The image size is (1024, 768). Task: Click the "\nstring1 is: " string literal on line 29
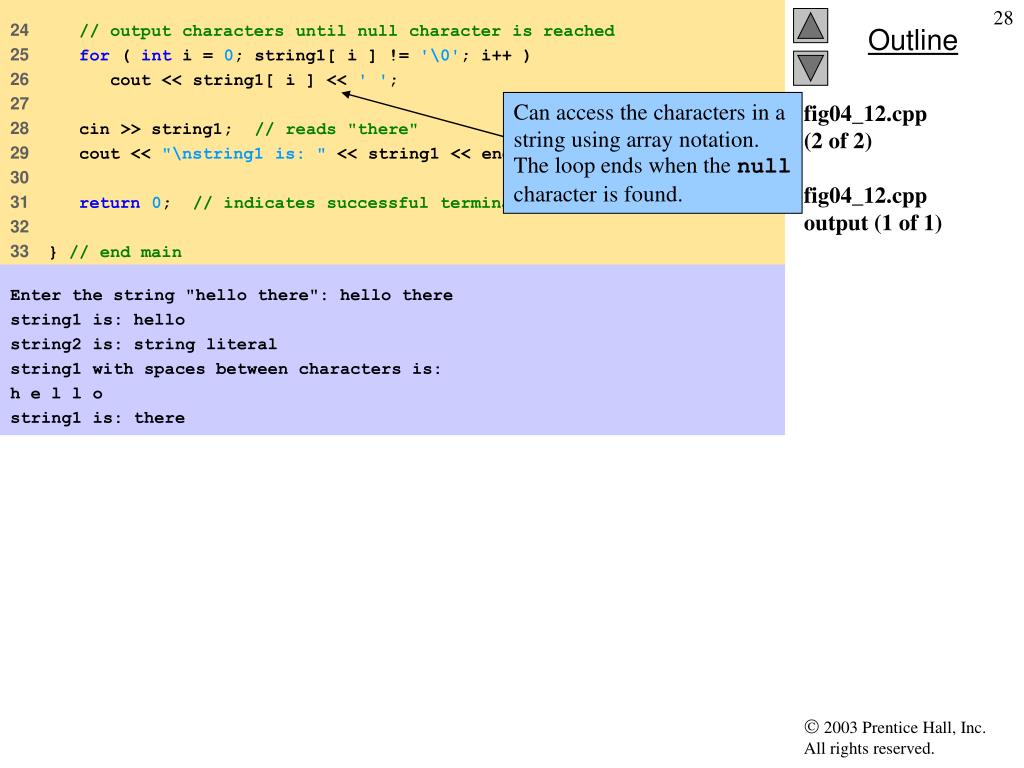[x=244, y=154]
